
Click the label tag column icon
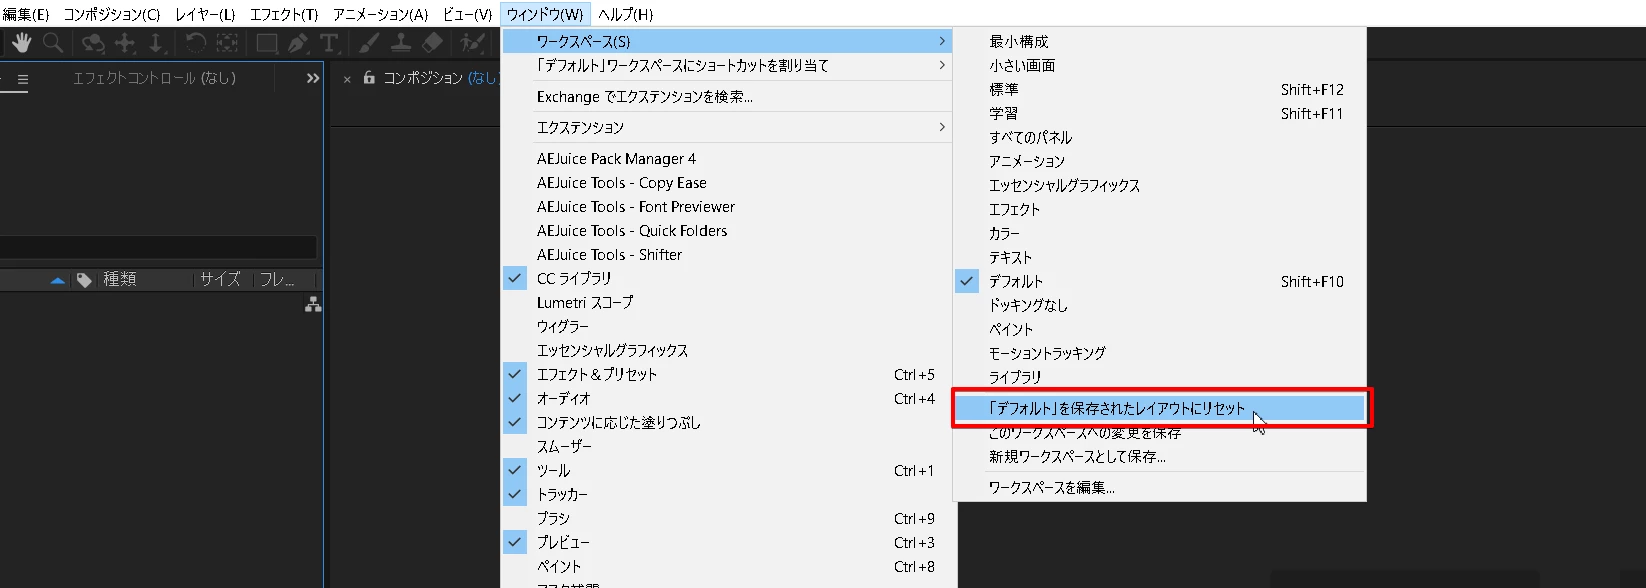pos(84,280)
